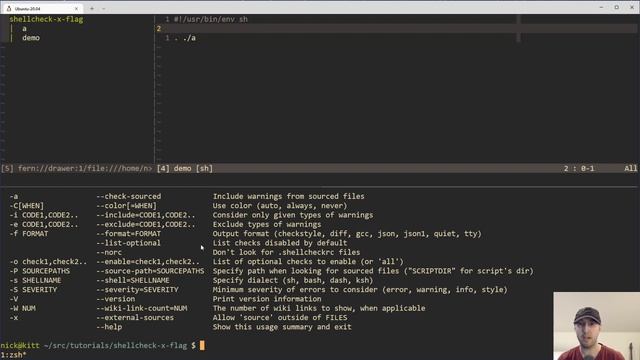Click the '--severity=SEVERITY' option
Screen dimensions: 640x360
[138, 290]
